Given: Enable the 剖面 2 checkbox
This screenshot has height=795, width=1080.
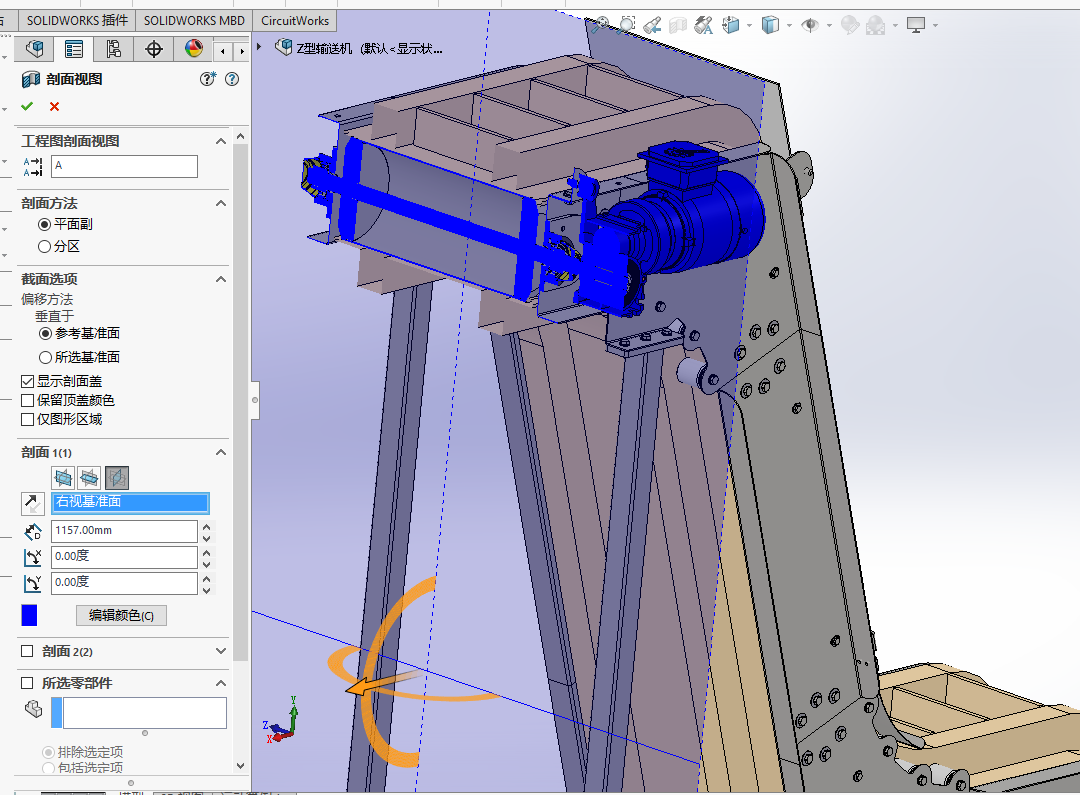Looking at the screenshot, I should pos(28,651).
